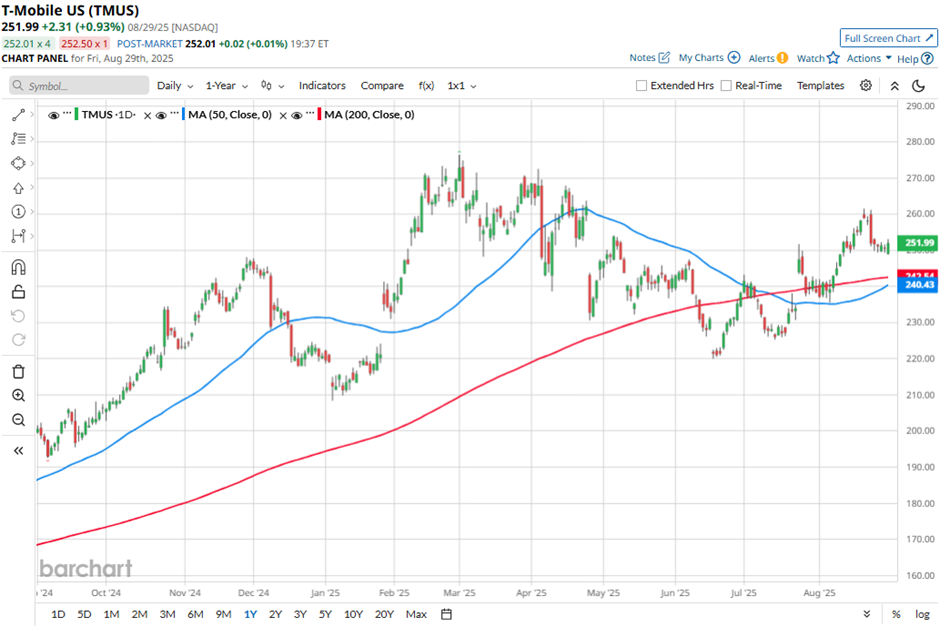Expand the bottom panel double chevron
Image resolution: width=940 pixels, height=627 pixels.
pyautogui.click(x=867, y=614)
